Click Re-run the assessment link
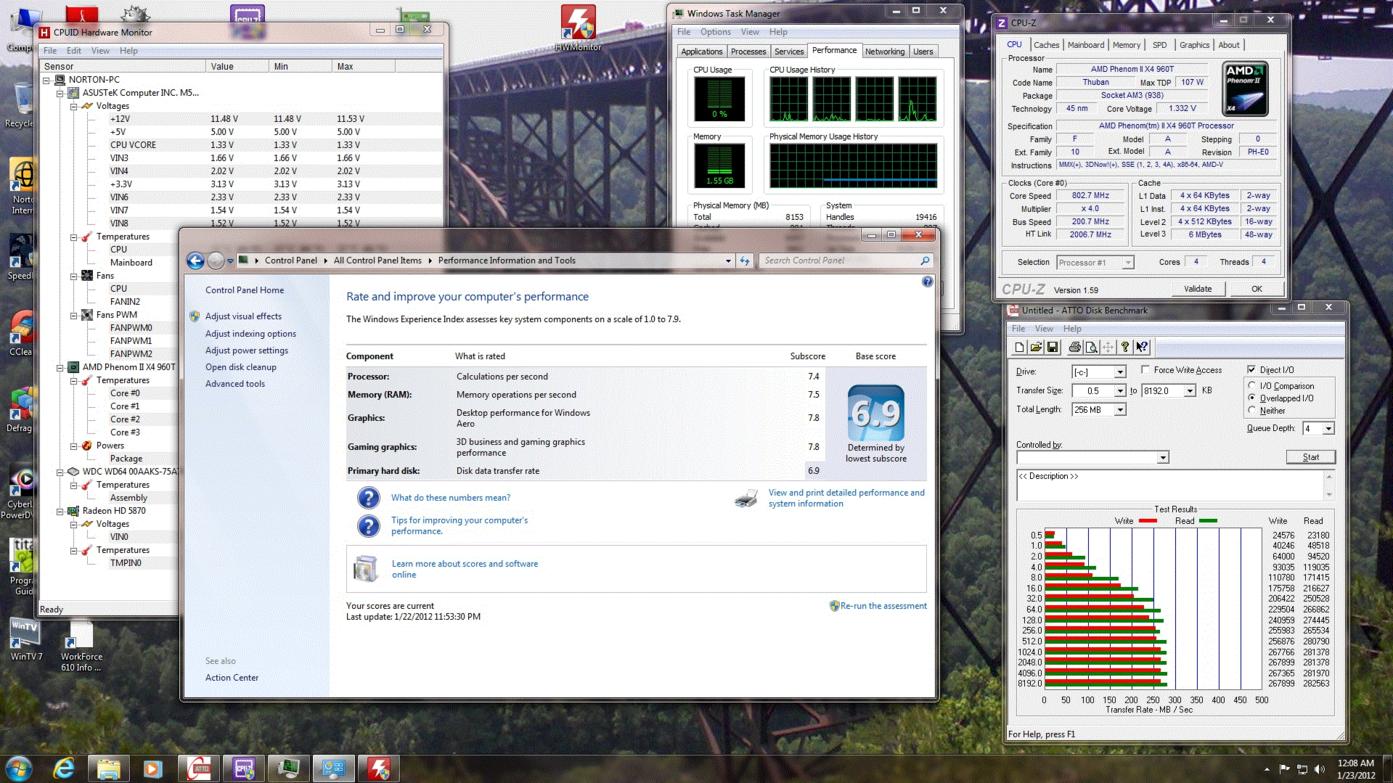 883,606
